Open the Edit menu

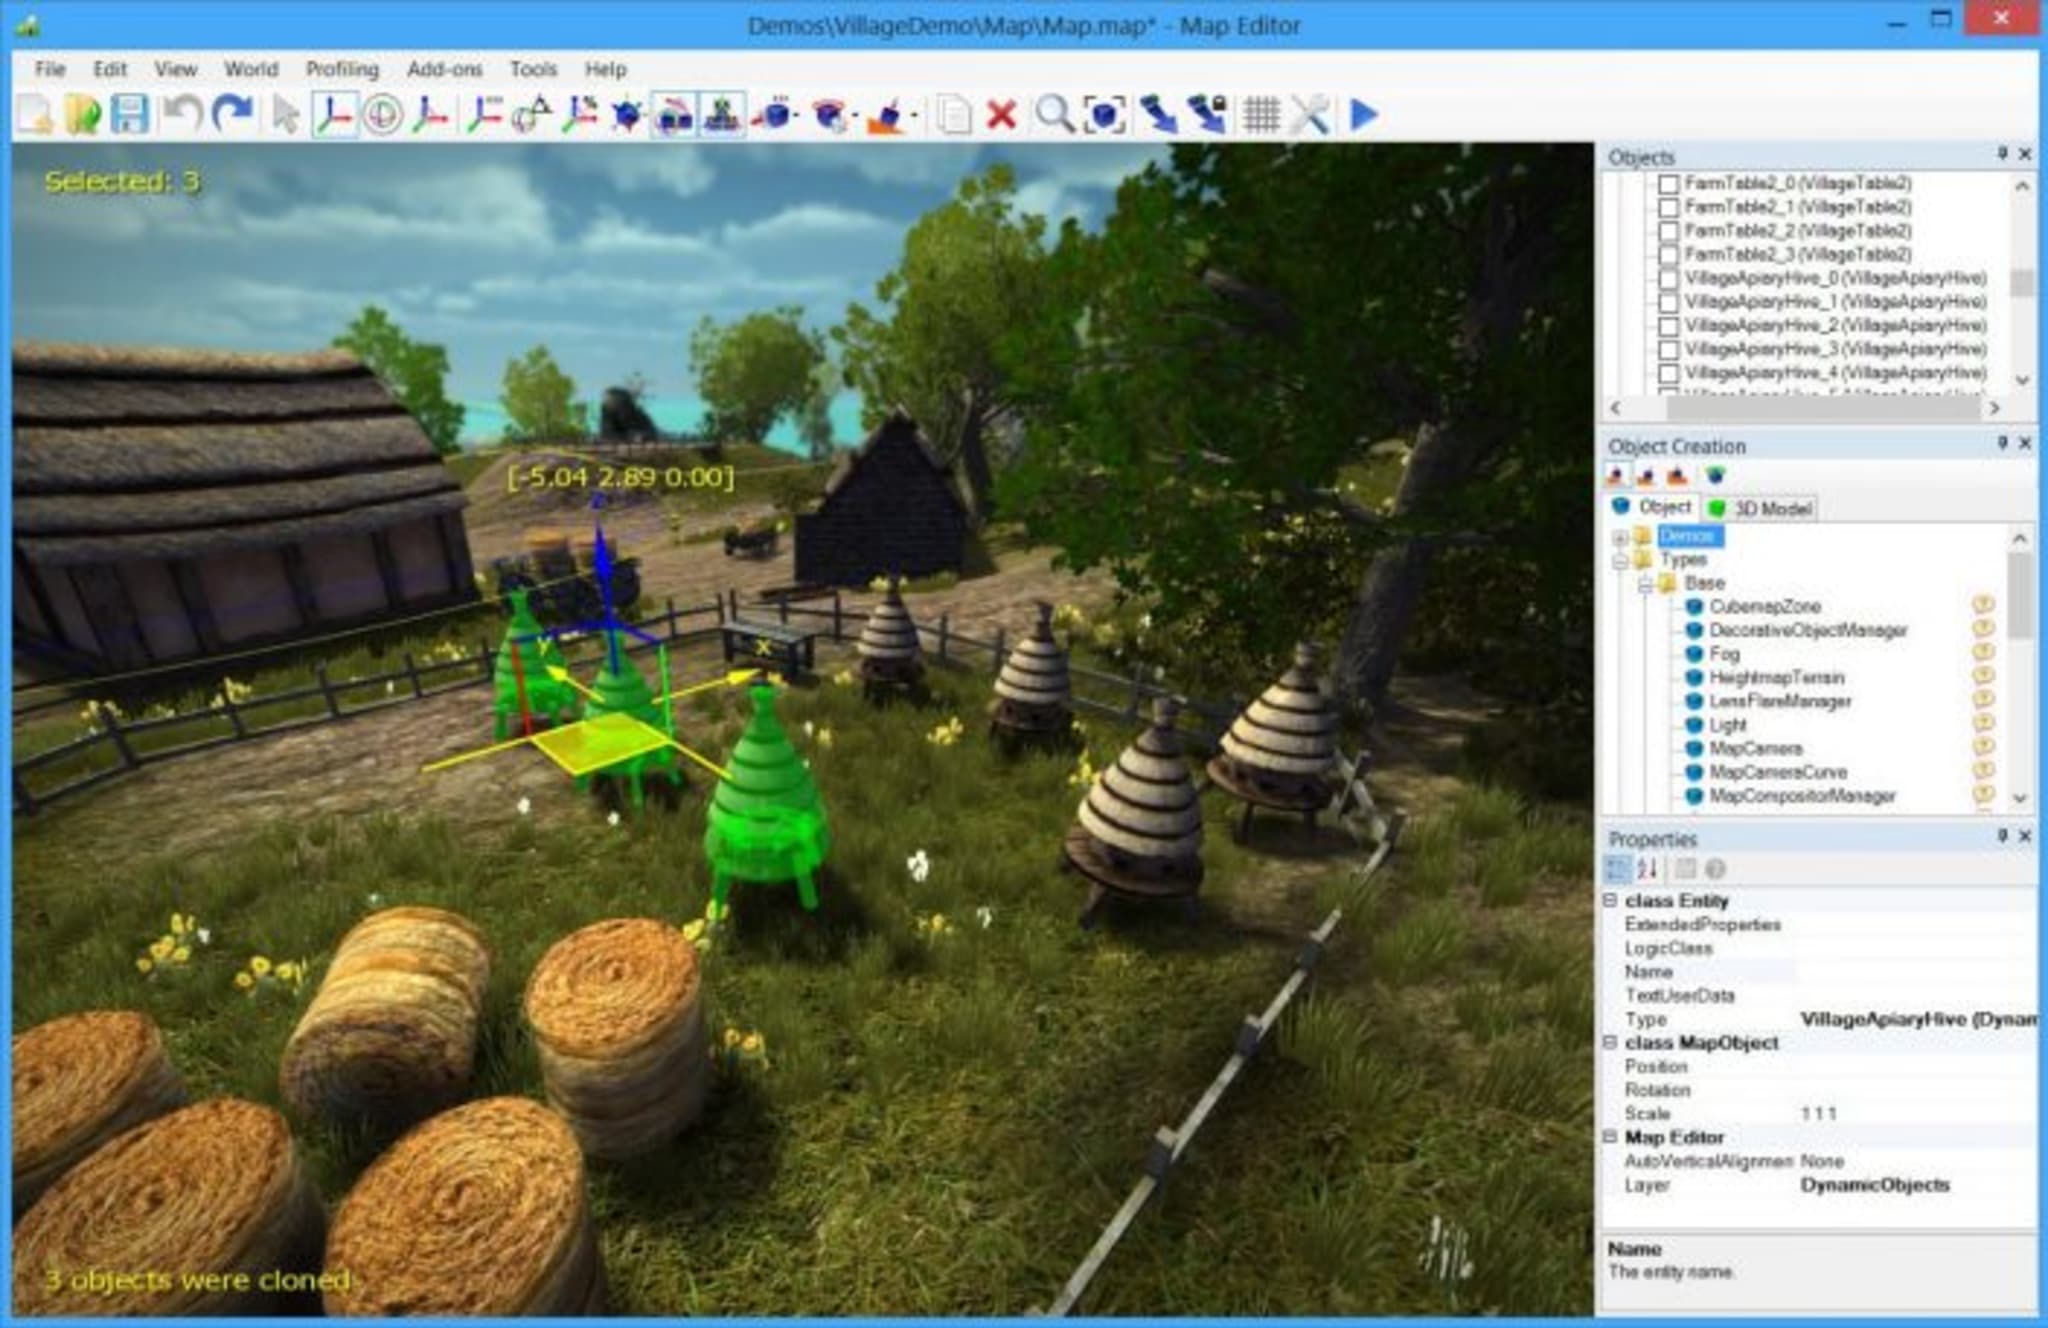tap(110, 69)
